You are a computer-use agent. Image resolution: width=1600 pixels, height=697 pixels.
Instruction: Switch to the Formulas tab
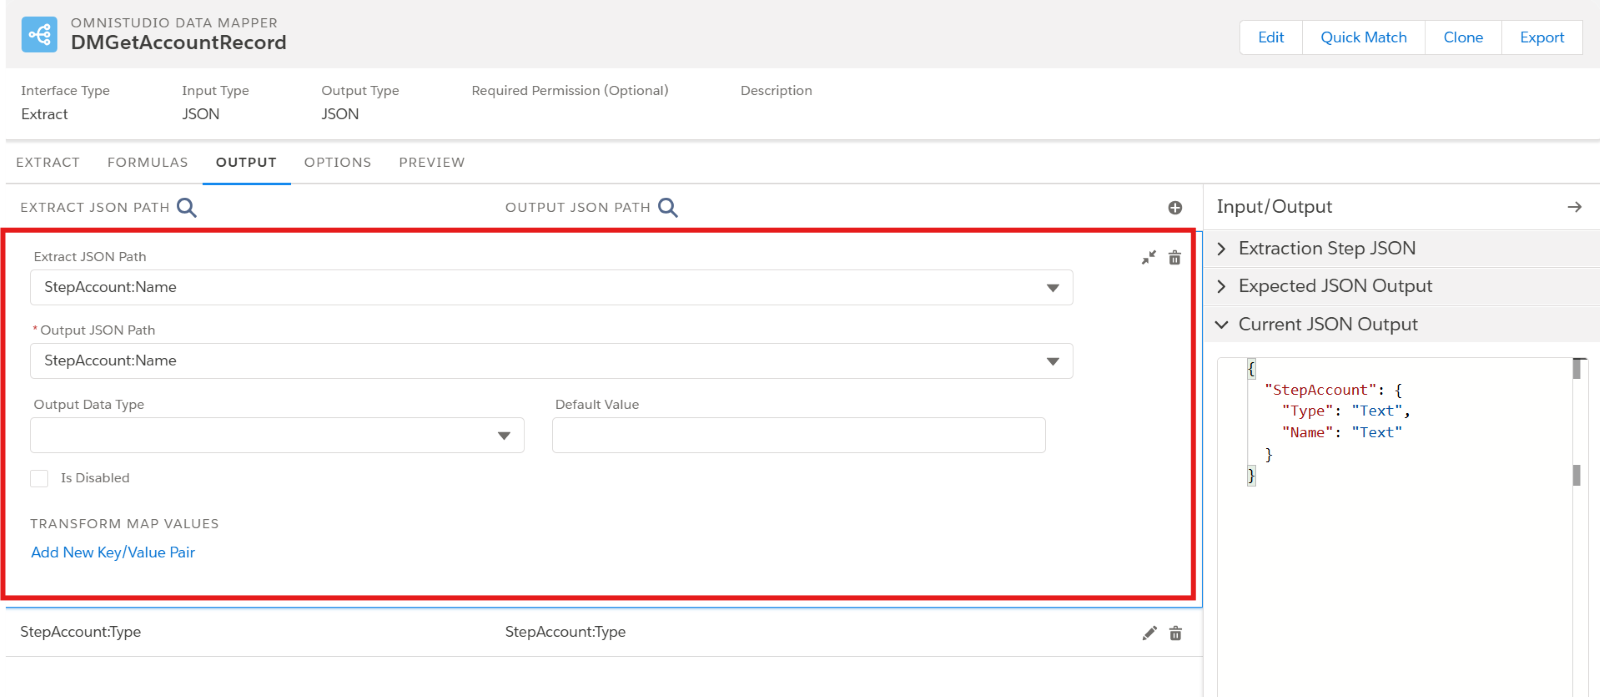click(x=147, y=162)
